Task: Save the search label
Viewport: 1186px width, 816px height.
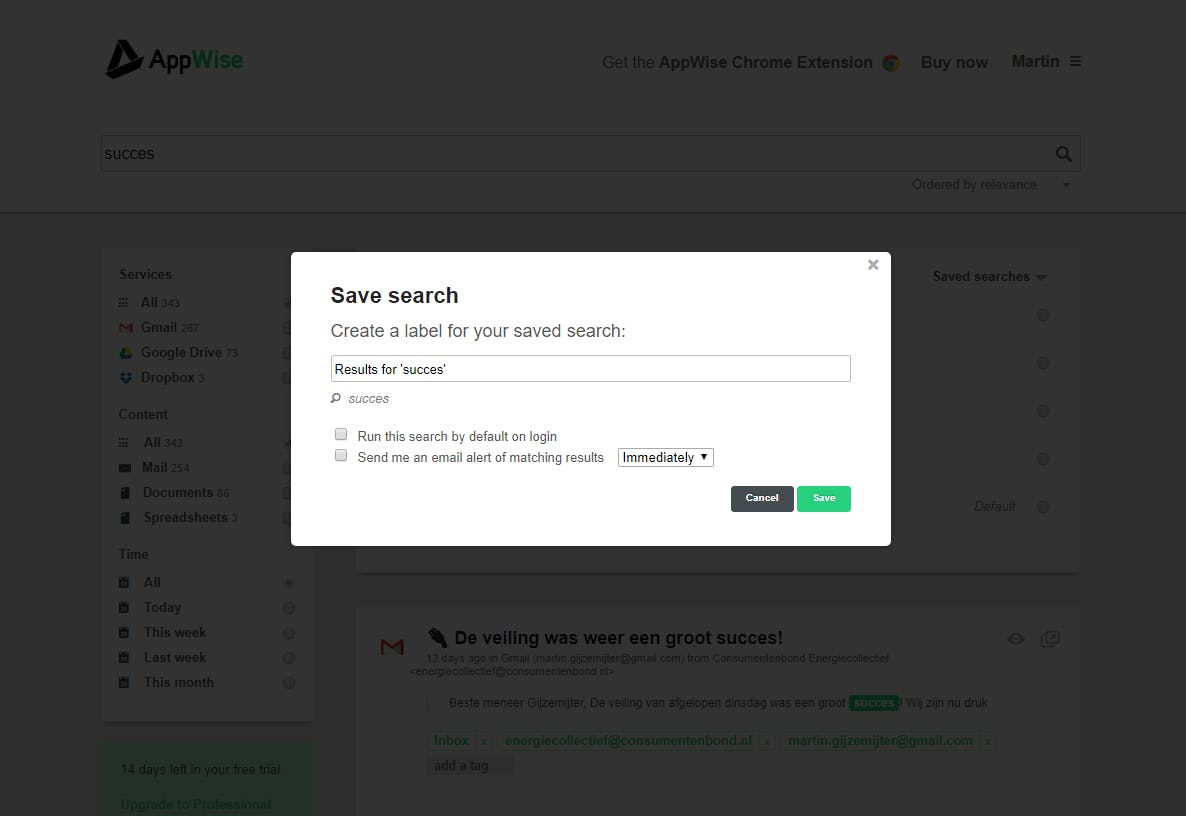Action: pyautogui.click(x=824, y=498)
